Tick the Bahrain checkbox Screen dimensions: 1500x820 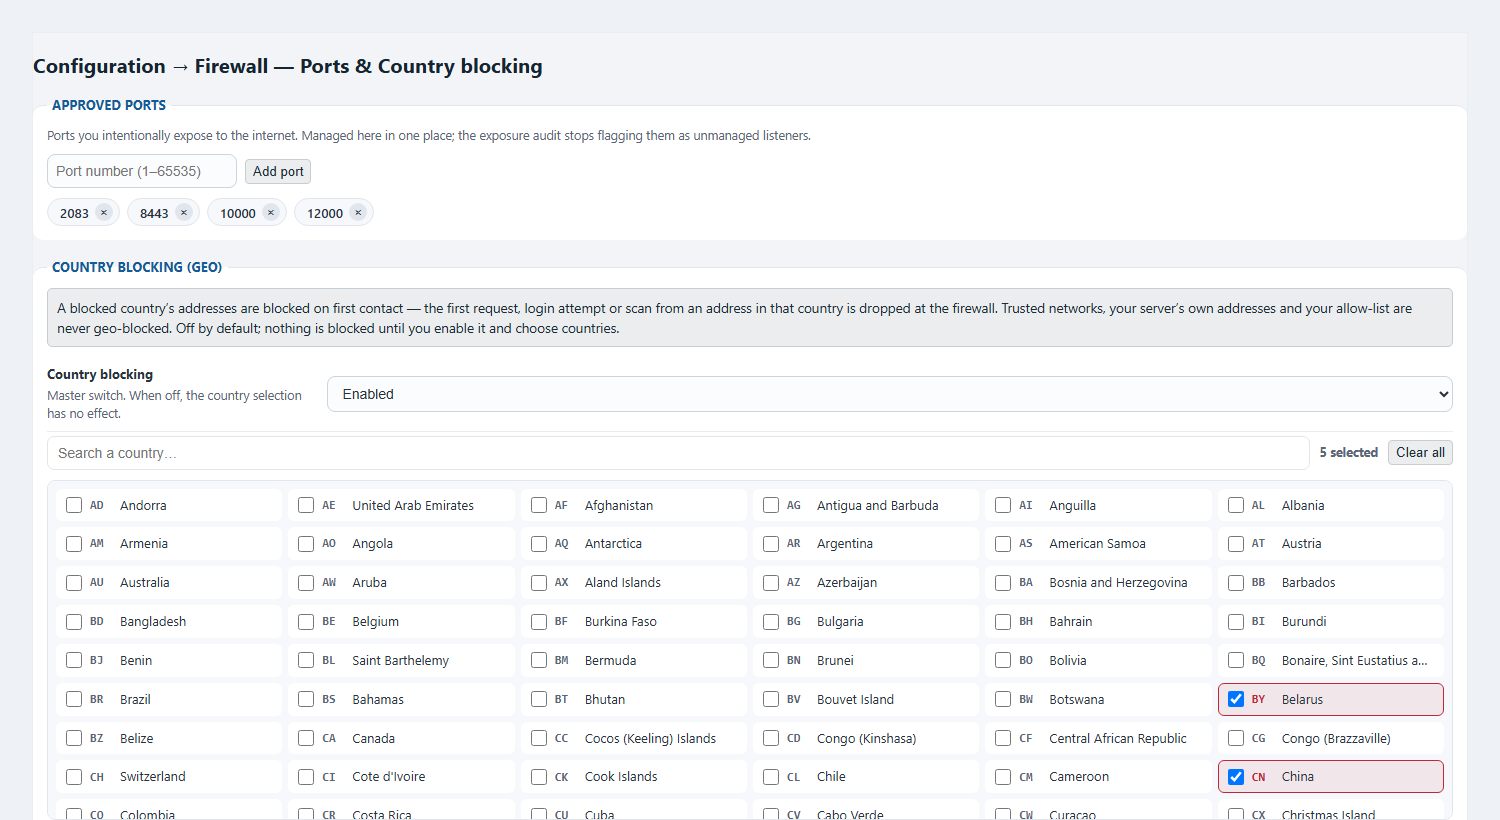click(x=1003, y=621)
